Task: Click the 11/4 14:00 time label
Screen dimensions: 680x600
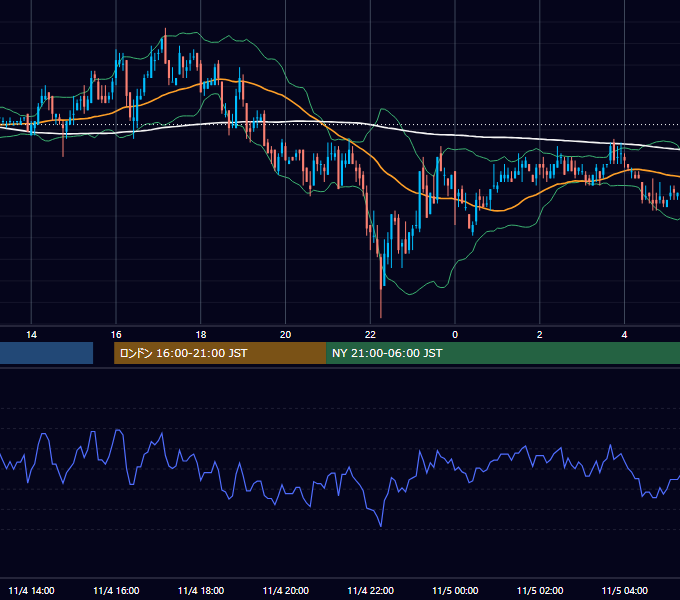Action: coord(31,590)
